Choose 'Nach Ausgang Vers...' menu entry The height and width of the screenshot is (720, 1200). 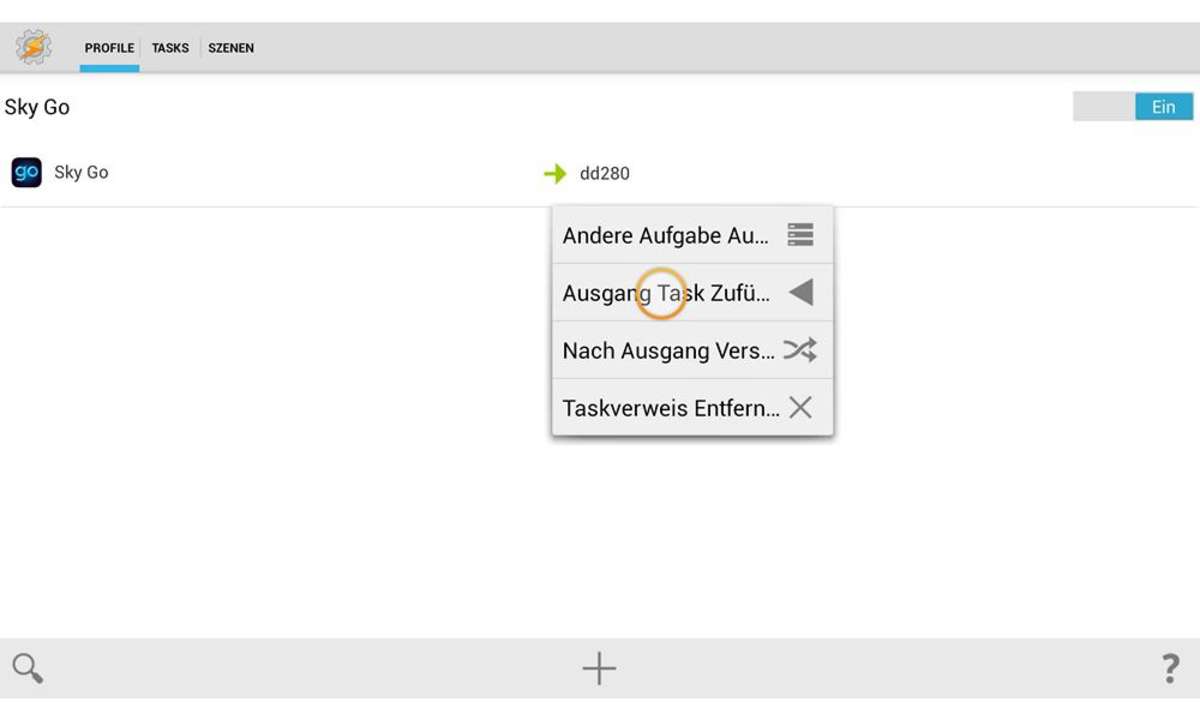point(692,350)
